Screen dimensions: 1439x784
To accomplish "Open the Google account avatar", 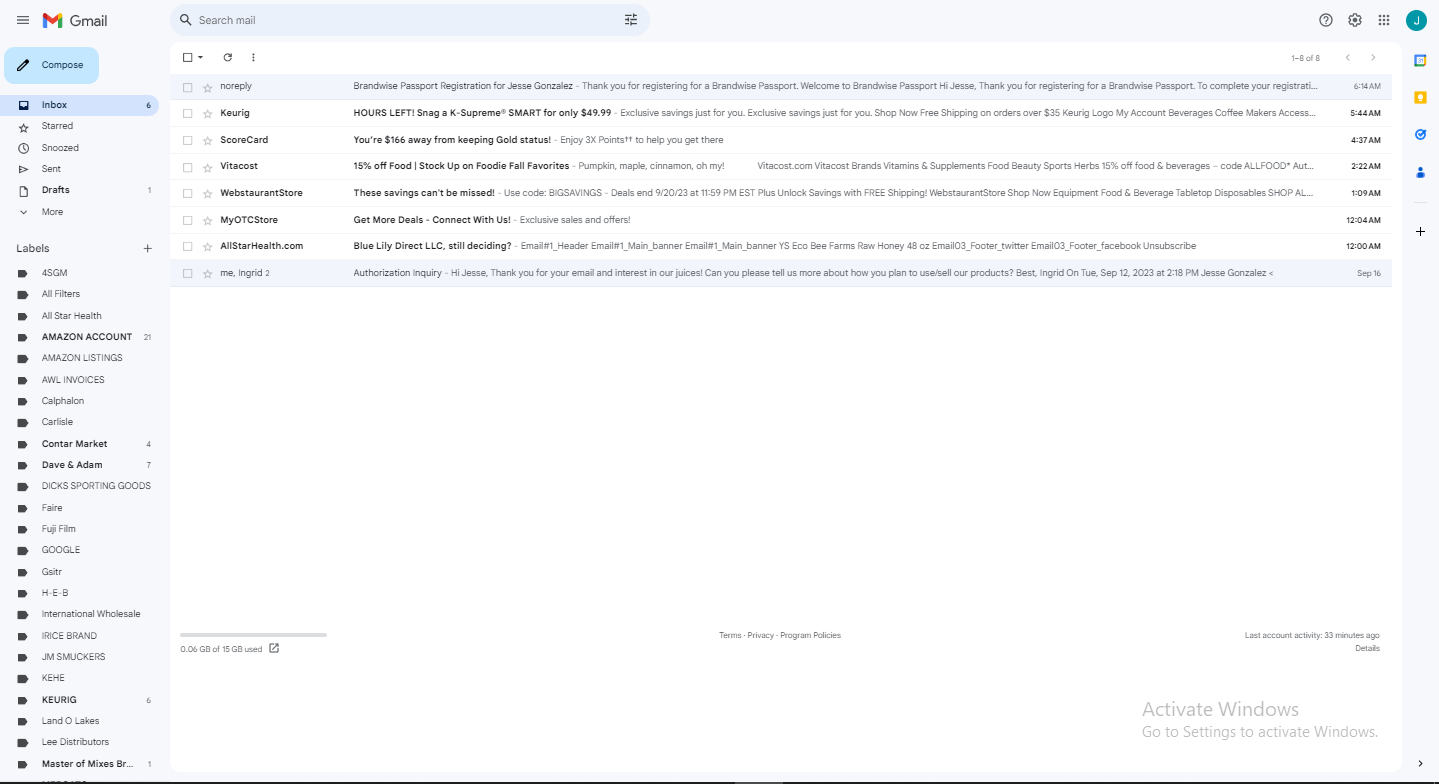I will coord(1416,20).
